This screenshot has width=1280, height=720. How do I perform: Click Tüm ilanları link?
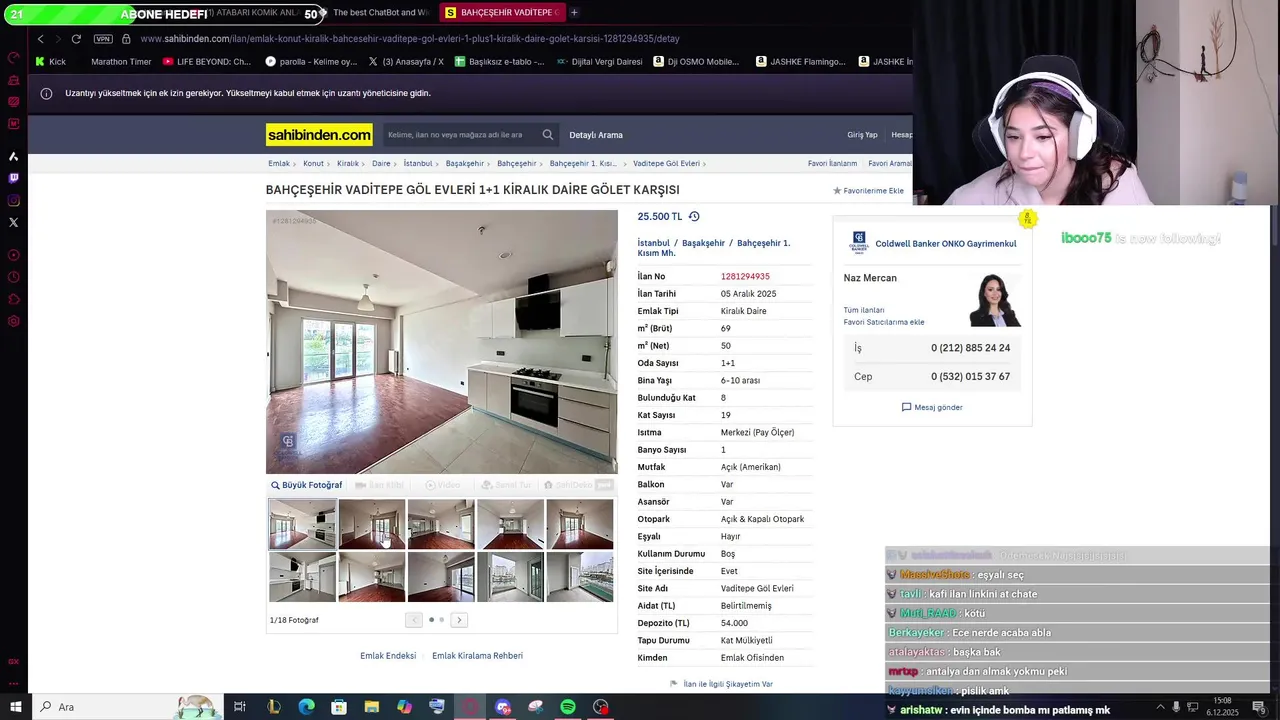click(x=864, y=310)
